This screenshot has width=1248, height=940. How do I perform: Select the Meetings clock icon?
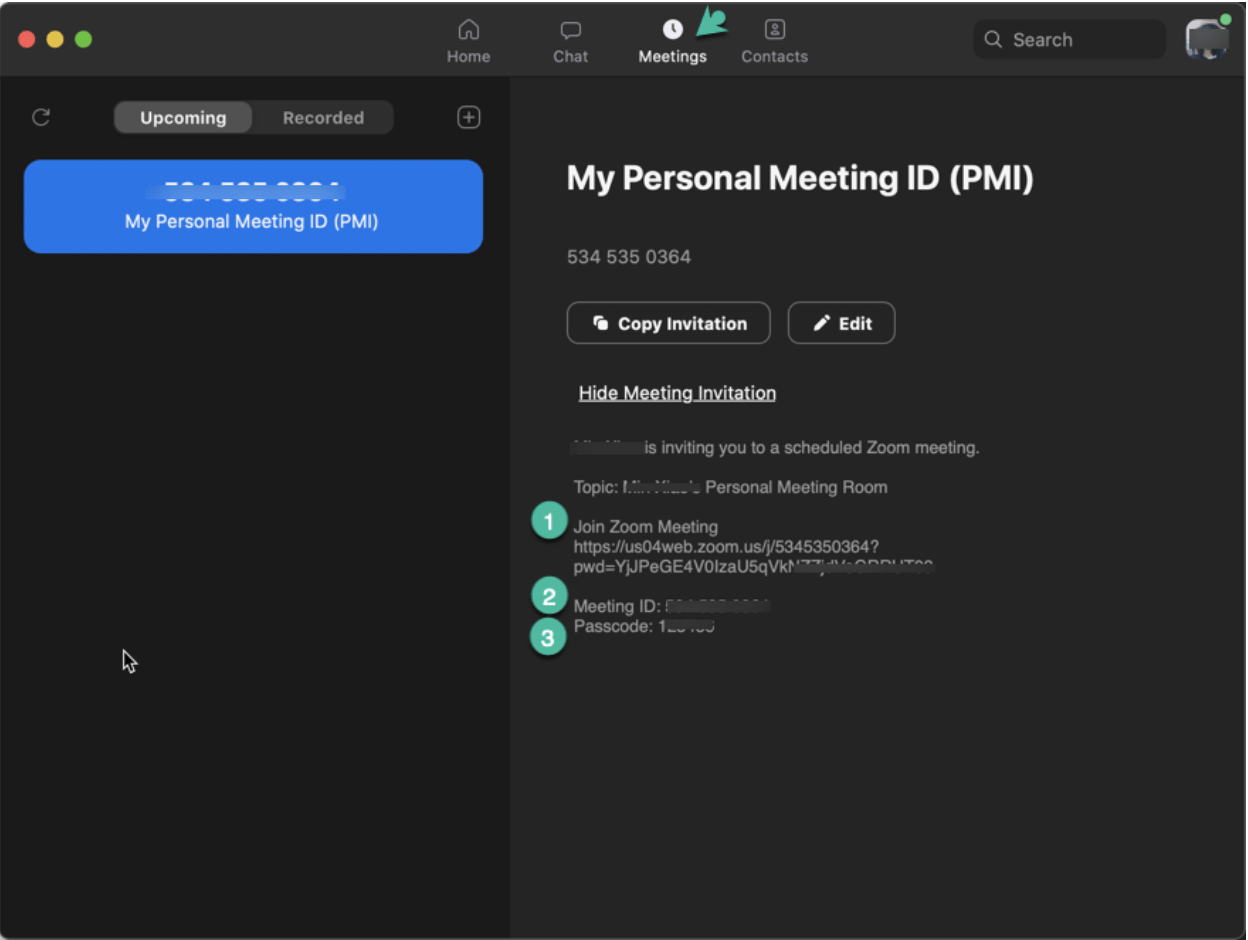pyautogui.click(x=672, y=30)
